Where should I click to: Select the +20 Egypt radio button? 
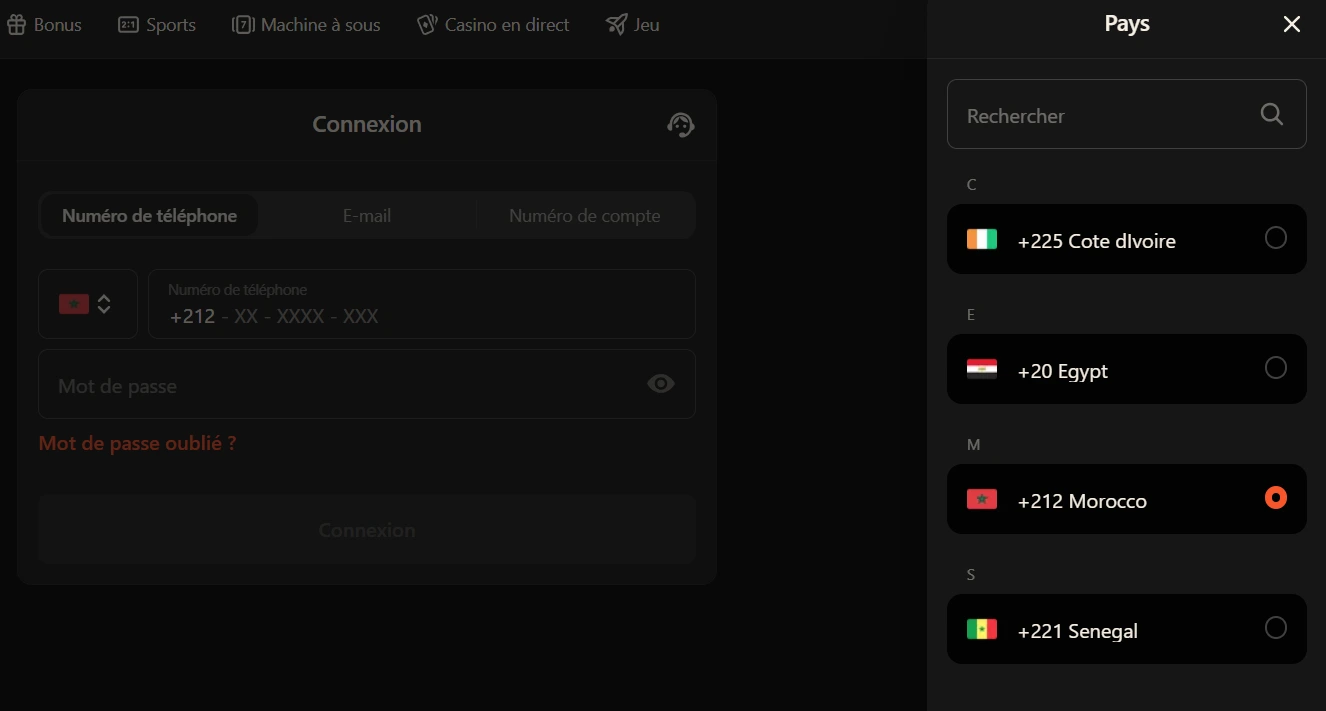point(1276,368)
